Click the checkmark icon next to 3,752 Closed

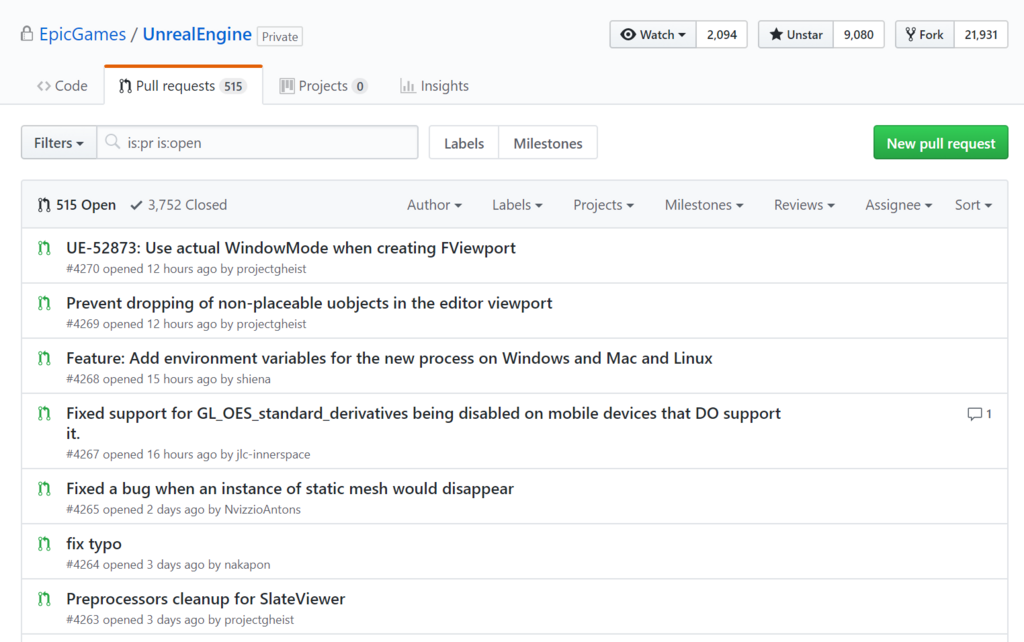tap(136, 205)
